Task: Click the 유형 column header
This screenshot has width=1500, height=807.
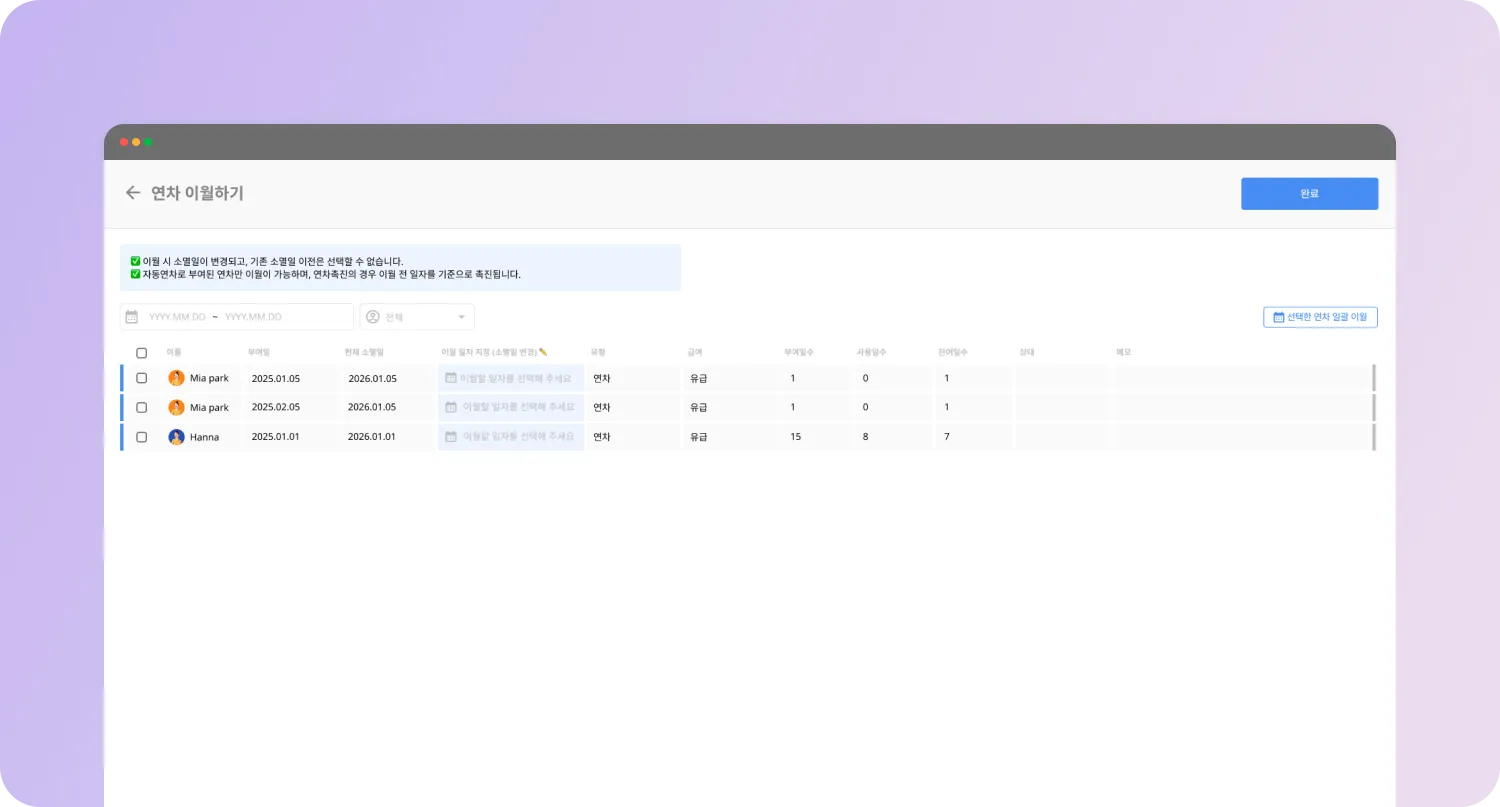Action: click(x=598, y=352)
